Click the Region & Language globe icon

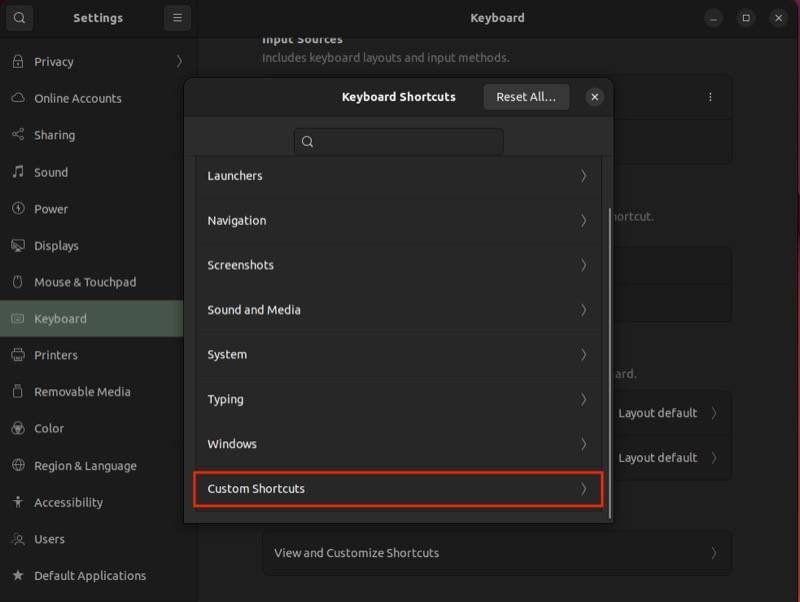point(17,465)
